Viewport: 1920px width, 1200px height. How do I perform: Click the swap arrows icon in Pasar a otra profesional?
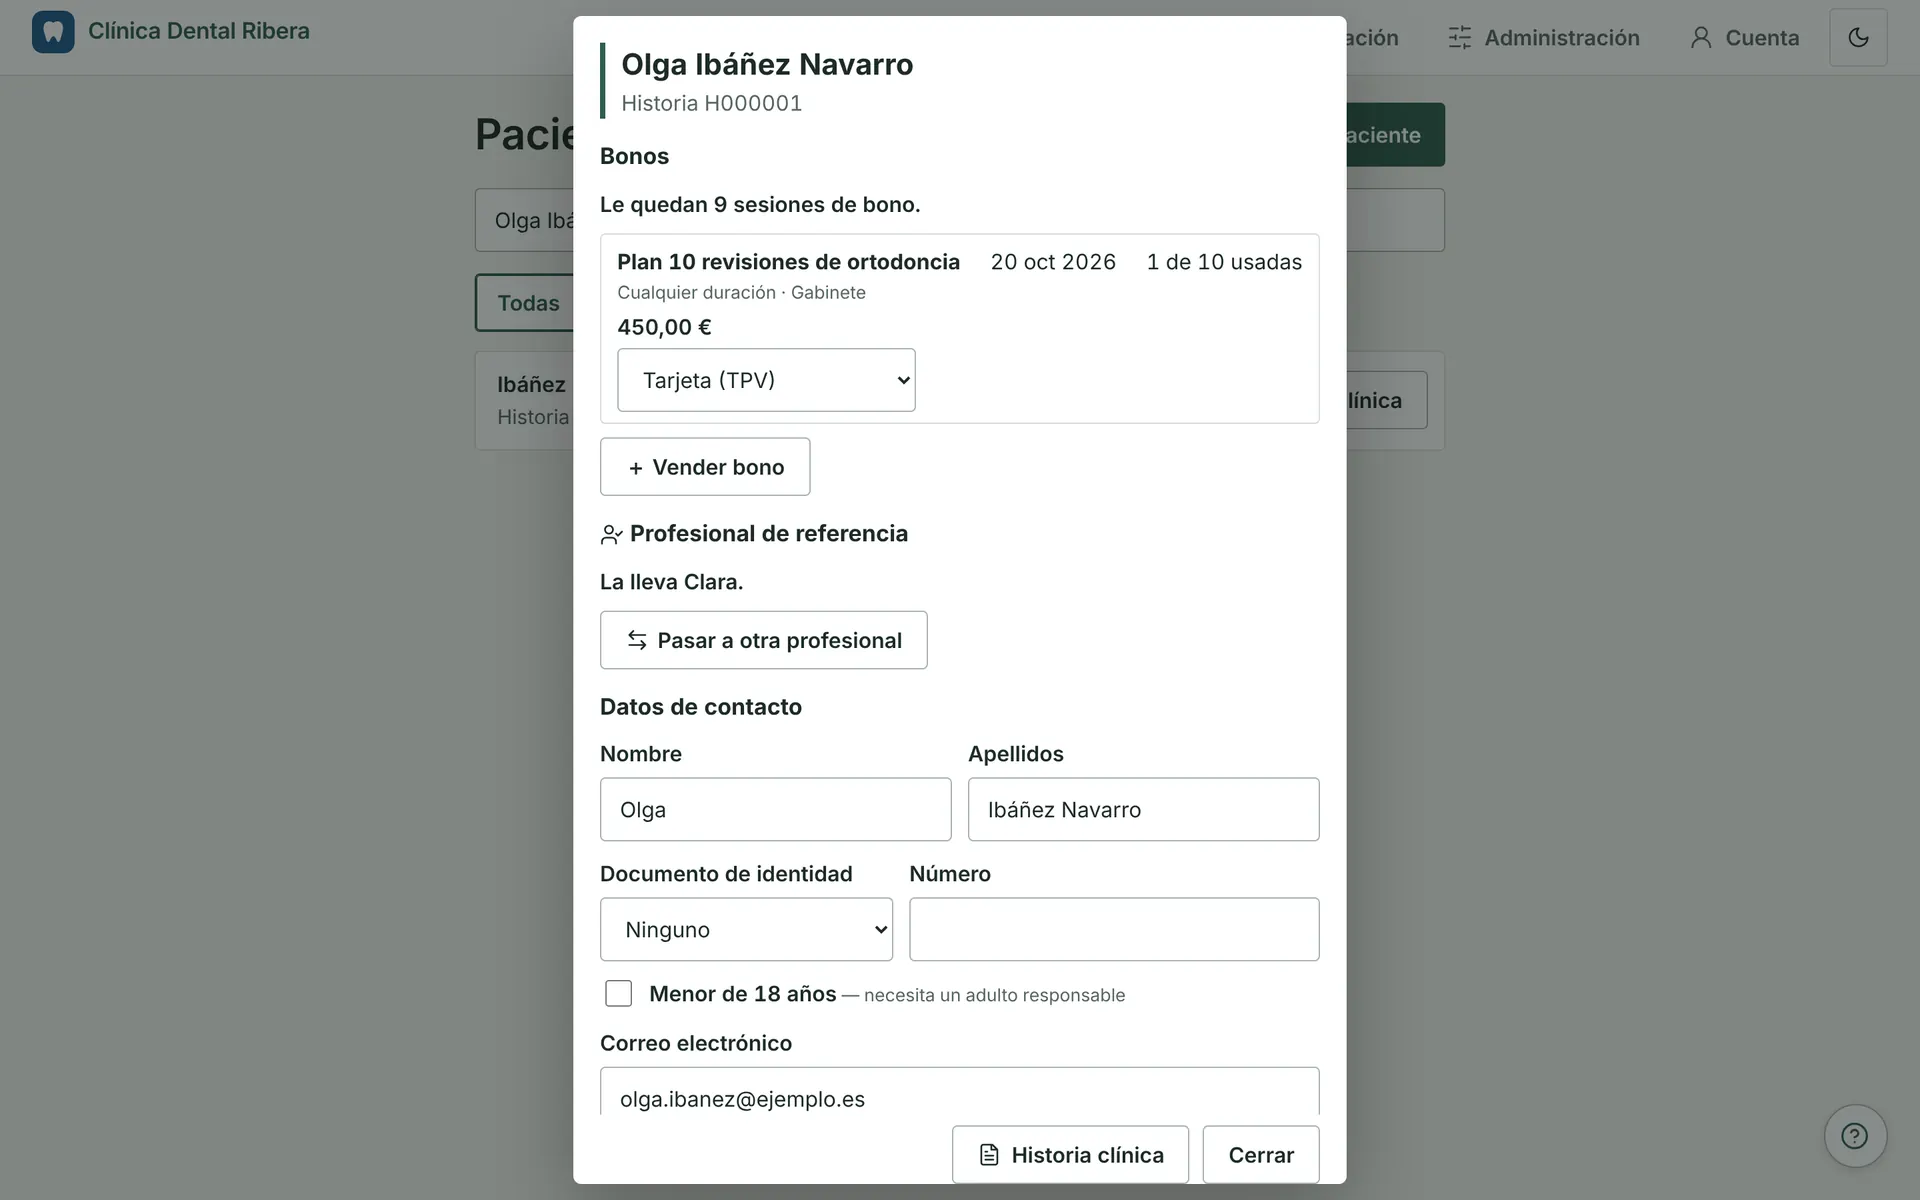pyautogui.click(x=637, y=640)
